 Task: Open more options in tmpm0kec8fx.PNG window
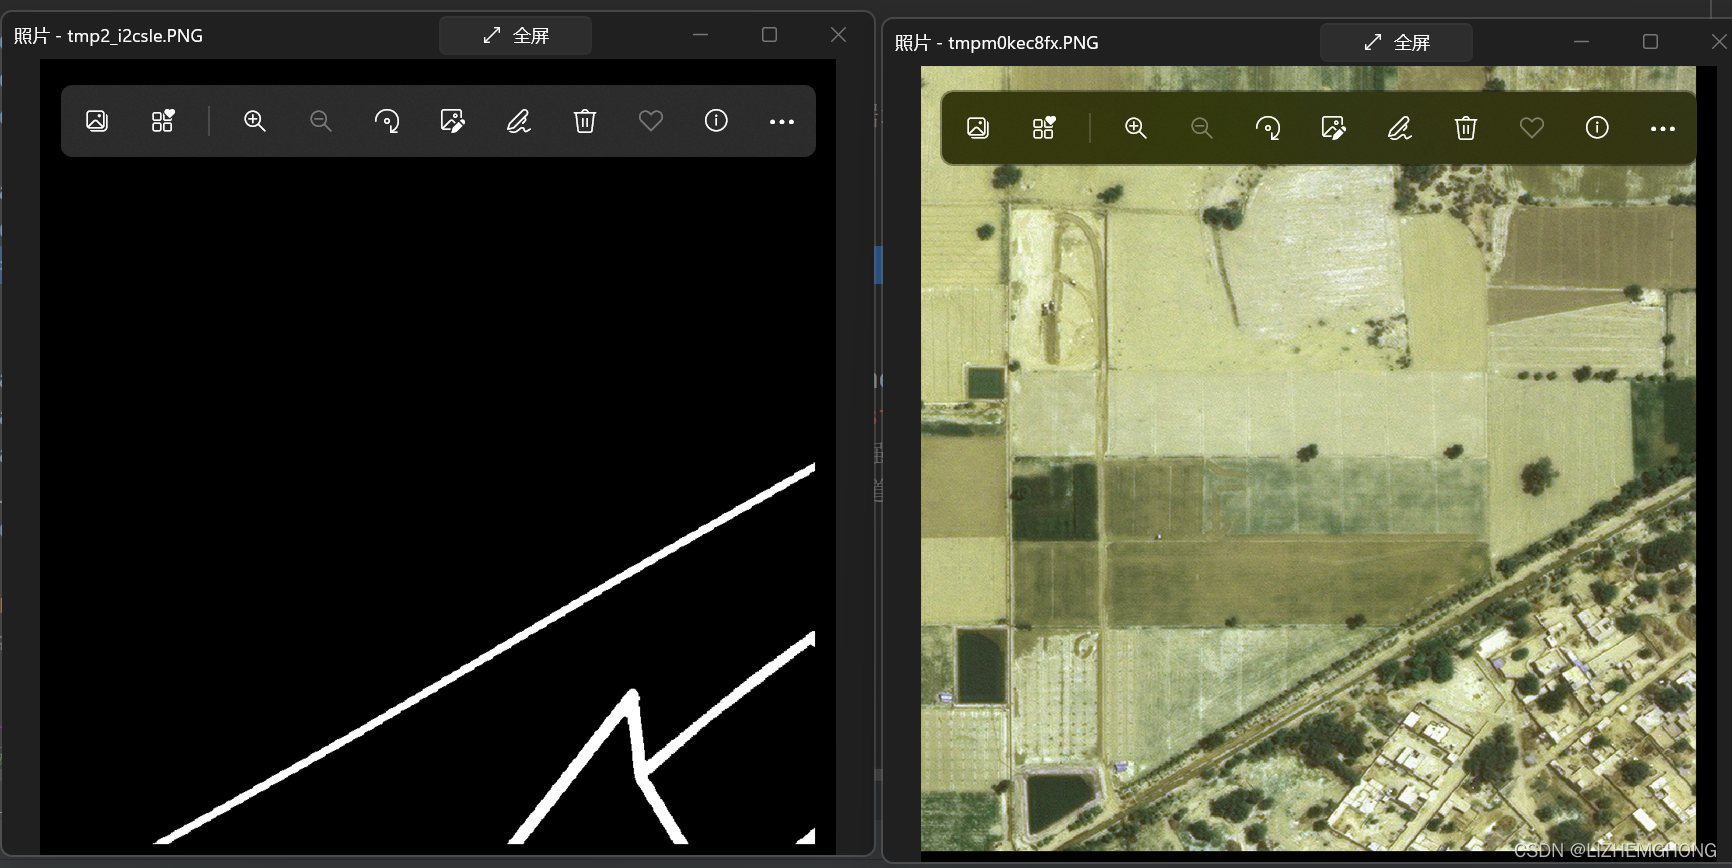(1663, 128)
